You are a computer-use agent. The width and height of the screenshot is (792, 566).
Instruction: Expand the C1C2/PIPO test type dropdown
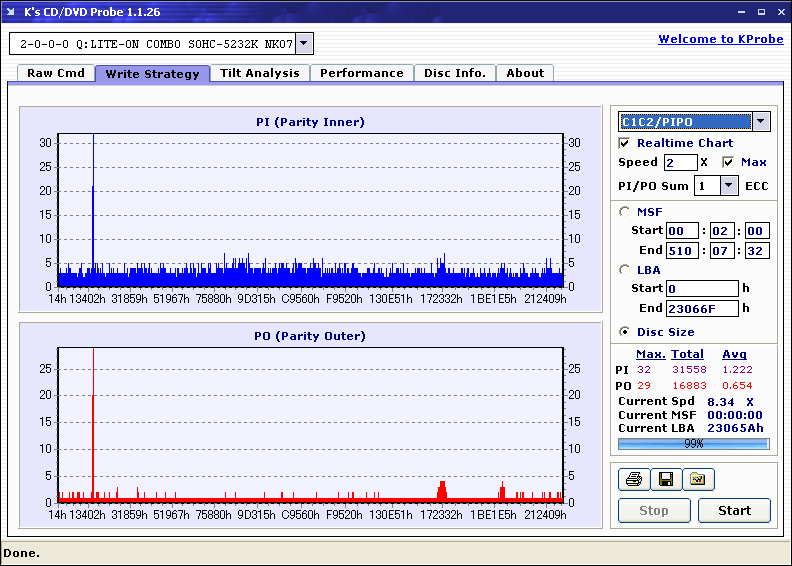click(761, 122)
